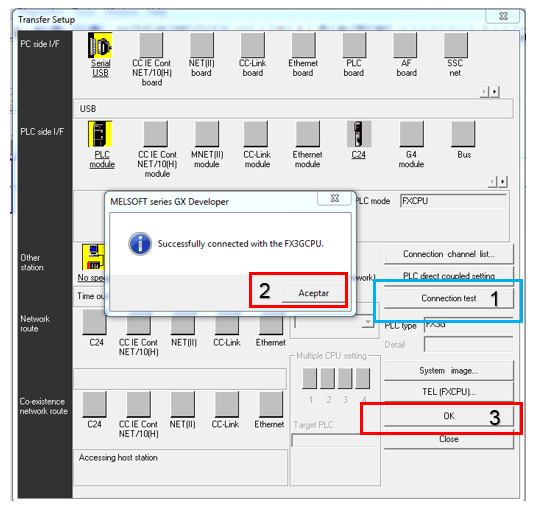Image resolution: width=537 pixels, height=509 pixels.
Task: Click the Close button in Transfer Setup
Action: point(449,439)
